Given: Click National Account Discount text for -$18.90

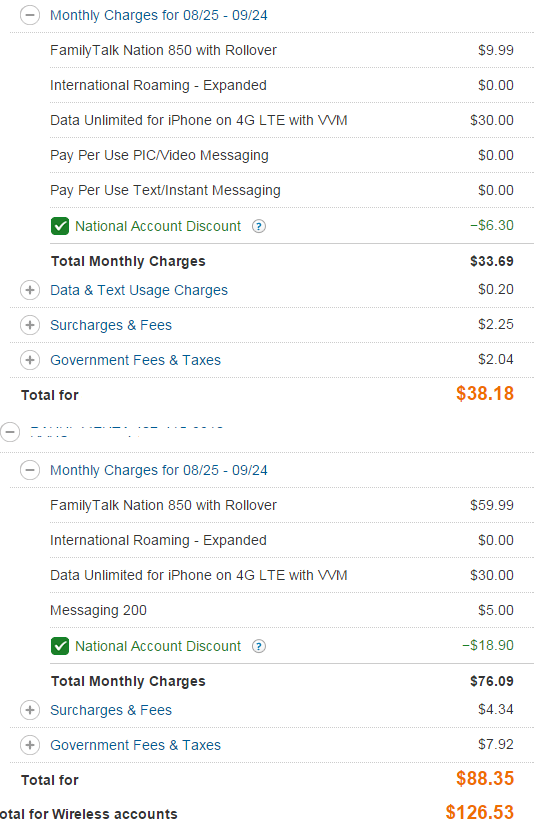Looking at the screenshot, I should tap(158, 646).
